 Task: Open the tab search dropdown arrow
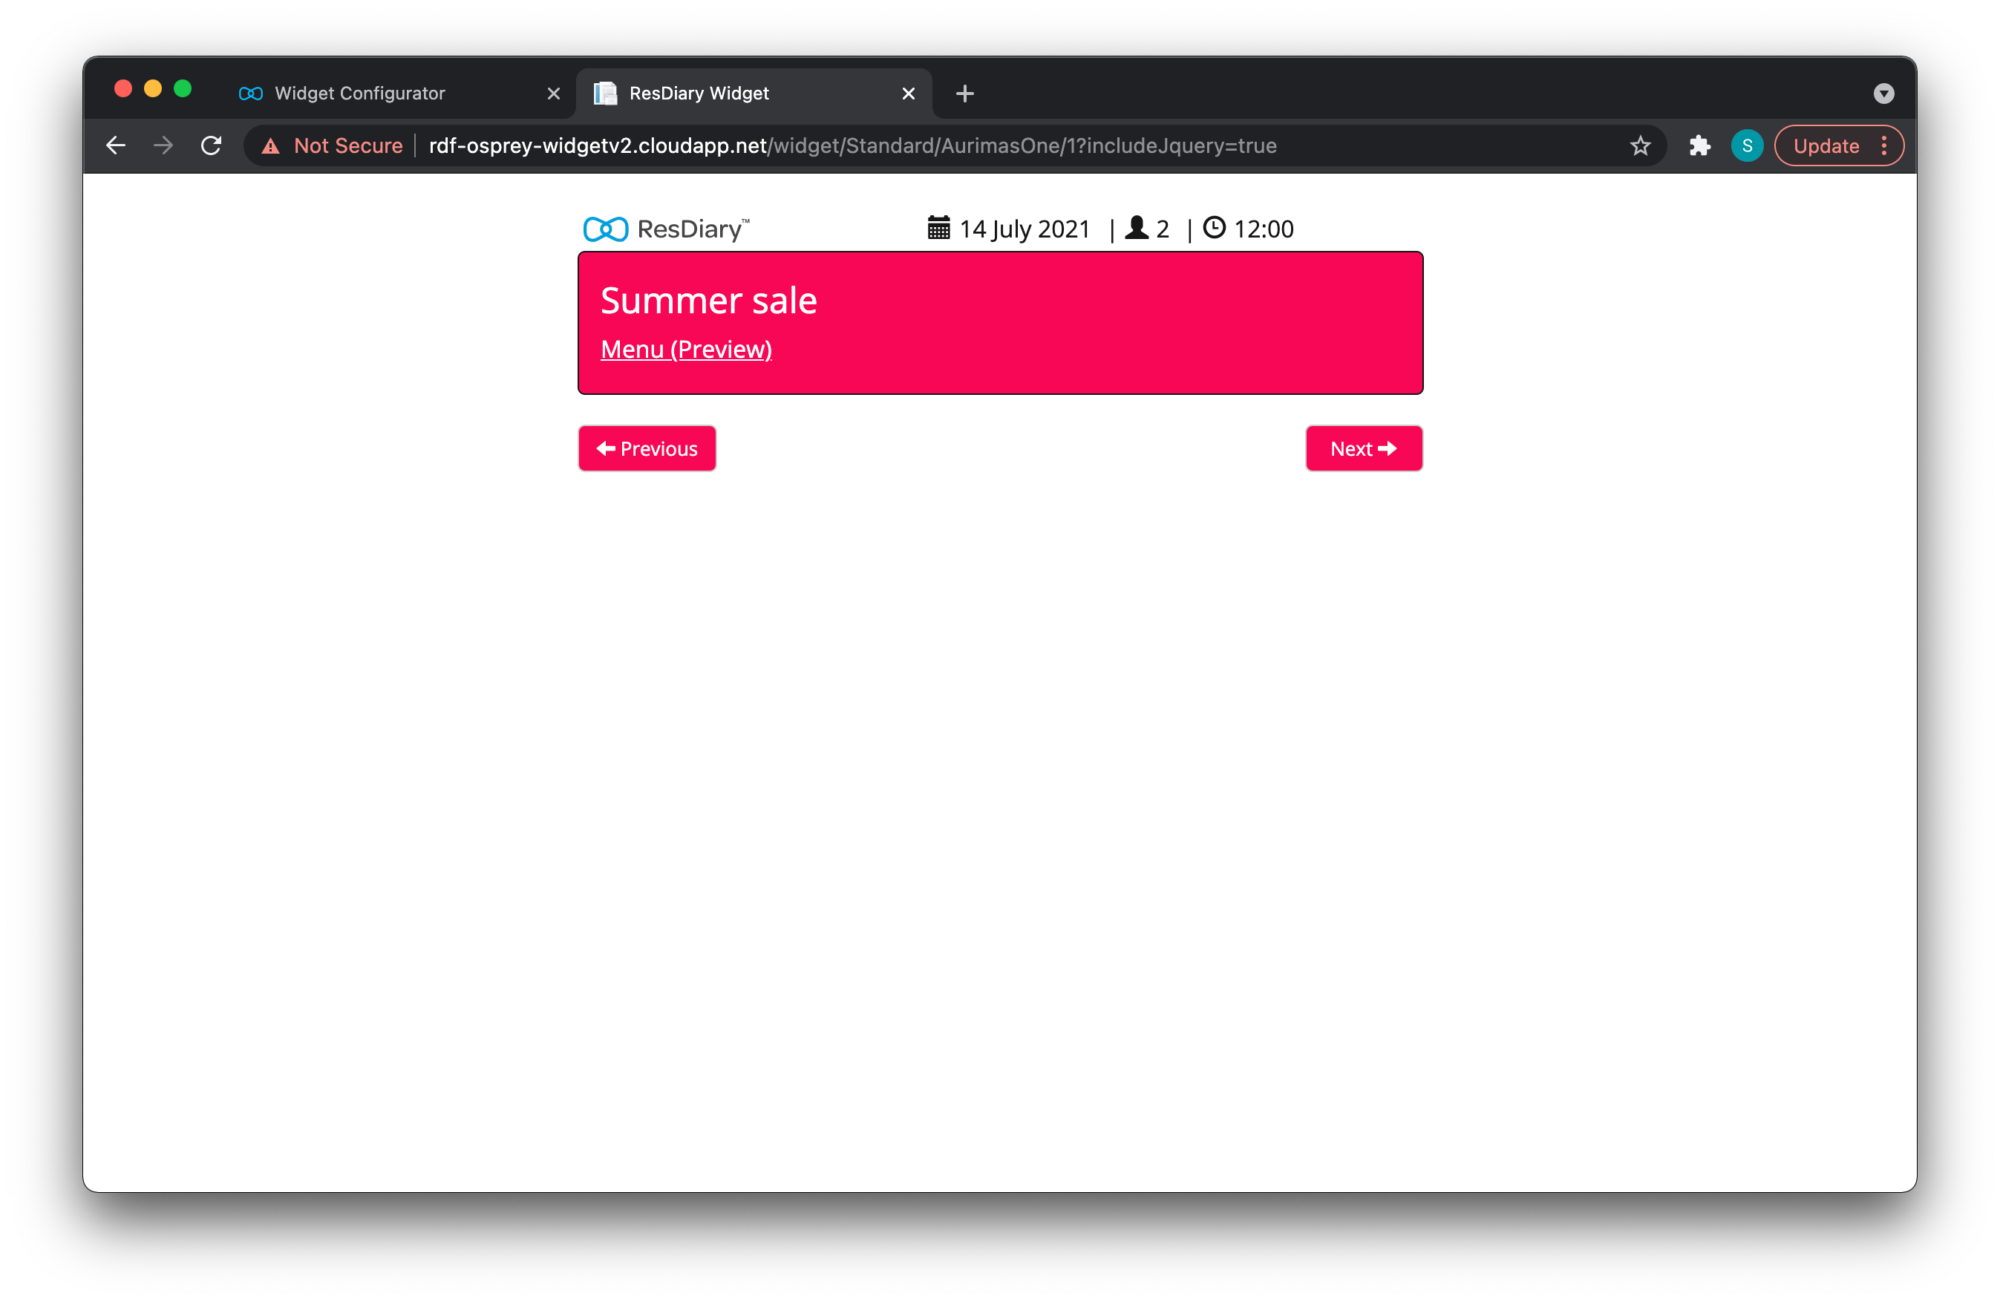(1883, 93)
